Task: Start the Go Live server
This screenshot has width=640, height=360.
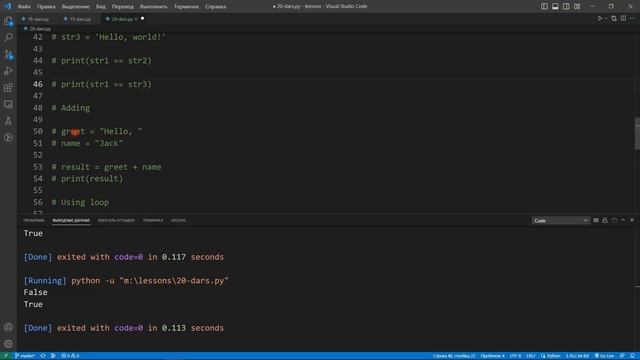Action: click(x=604, y=356)
